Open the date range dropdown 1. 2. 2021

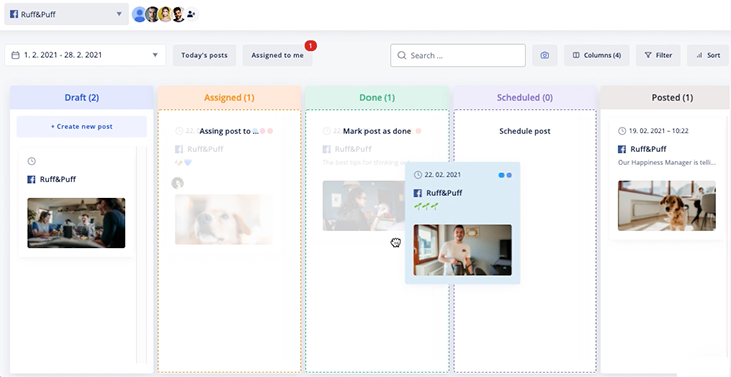tap(85, 55)
